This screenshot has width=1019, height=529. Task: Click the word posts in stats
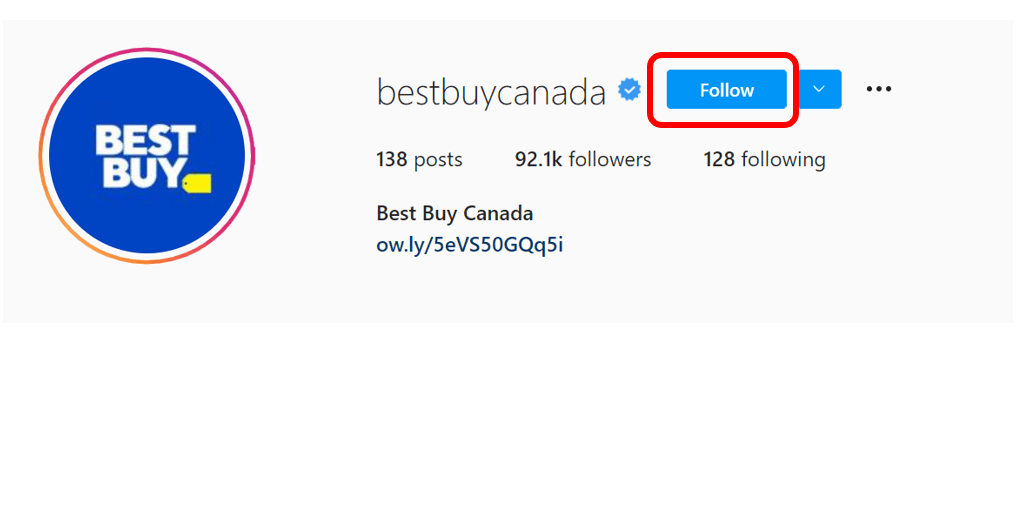(x=438, y=160)
